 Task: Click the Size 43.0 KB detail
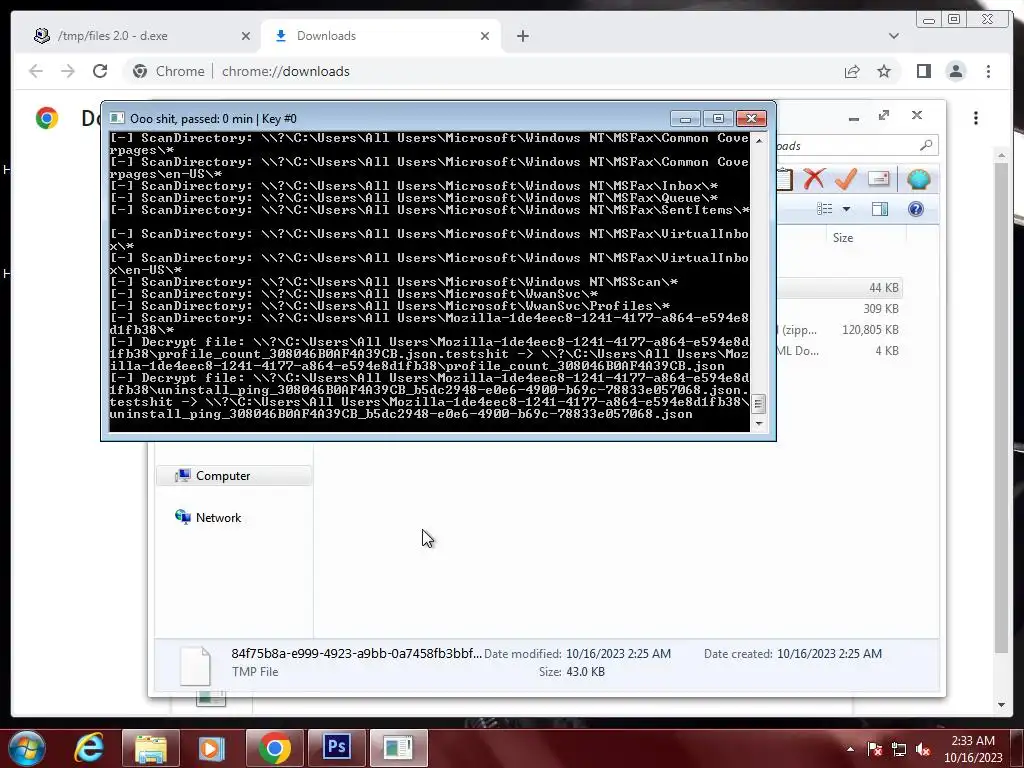tap(571, 671)
